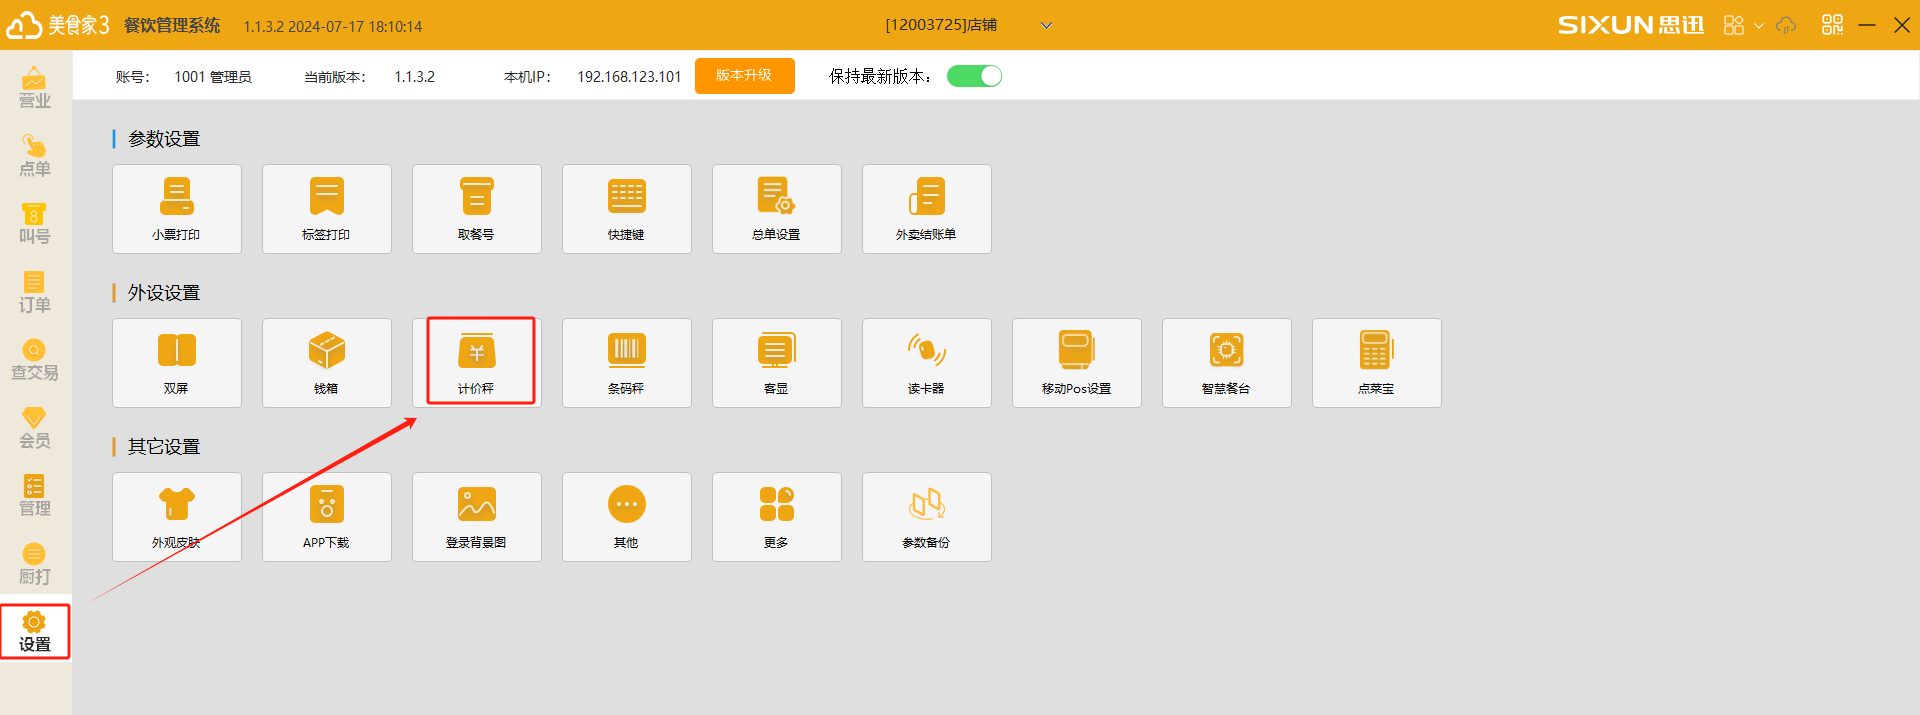1920x715 pixels.
Task: Open the 更多 more settings tile
Action: pos(777,517)
